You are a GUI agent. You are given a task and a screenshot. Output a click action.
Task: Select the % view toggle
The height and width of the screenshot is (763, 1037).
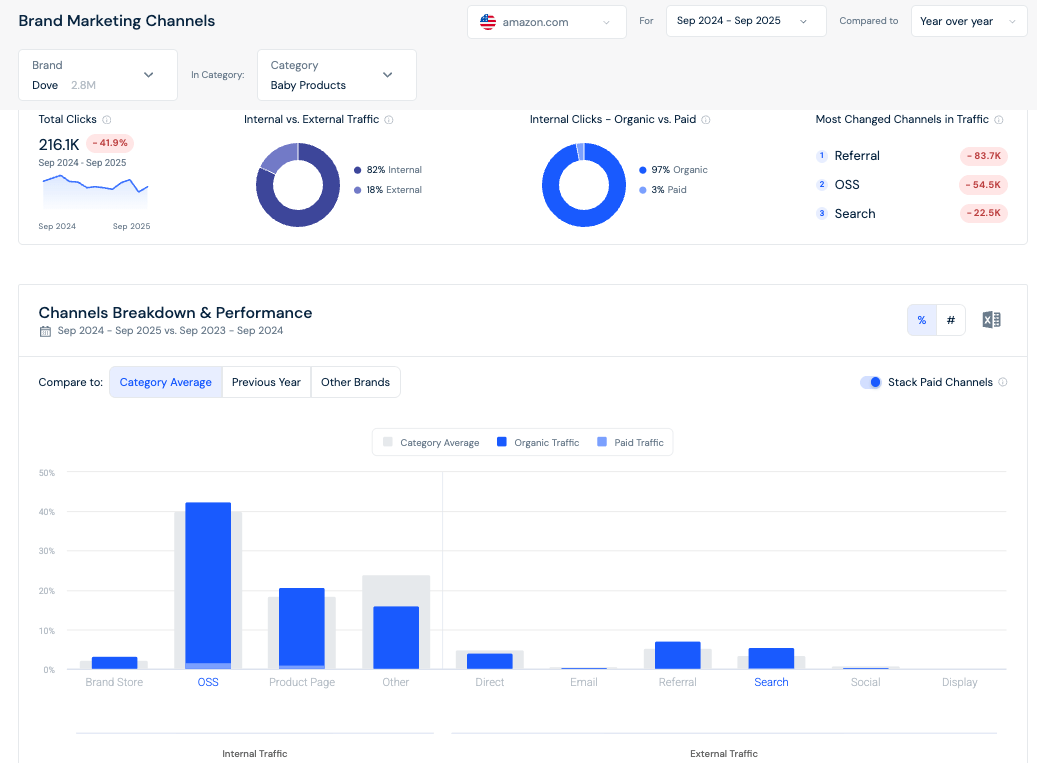pyautogui.click(x=921, y=319)
